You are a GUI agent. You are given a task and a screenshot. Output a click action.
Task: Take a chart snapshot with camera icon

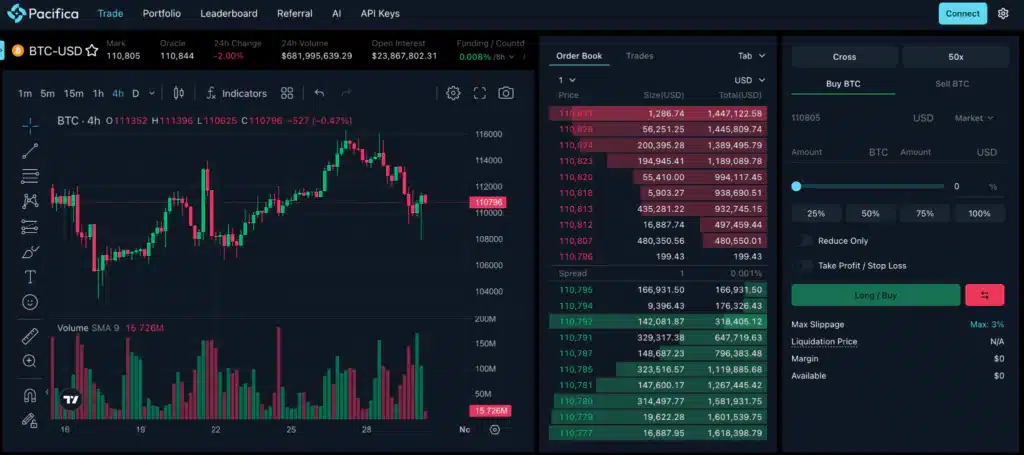coord(506,93)
